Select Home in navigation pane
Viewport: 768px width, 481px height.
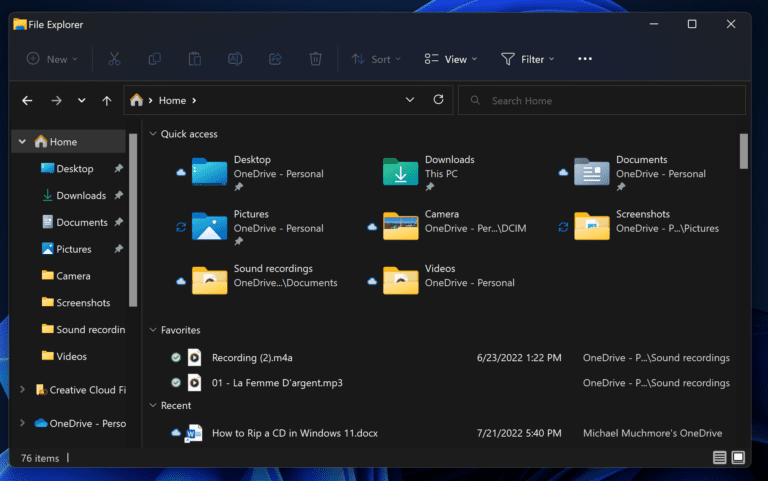point(69,142)
